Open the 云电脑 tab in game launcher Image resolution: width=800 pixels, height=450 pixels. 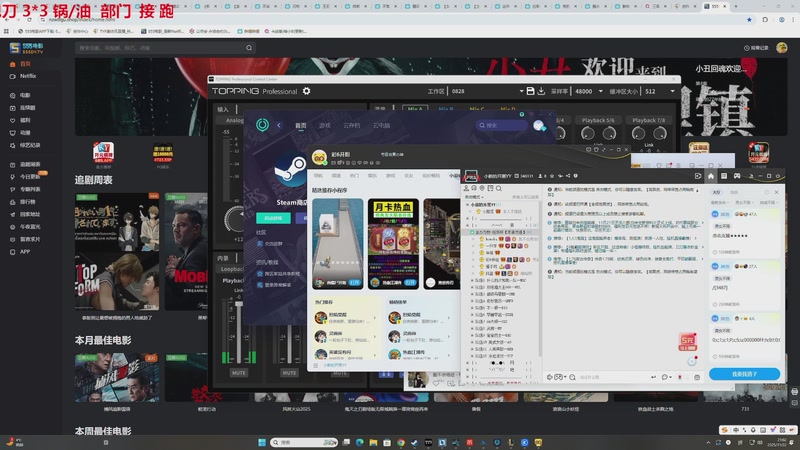(381, 125)
